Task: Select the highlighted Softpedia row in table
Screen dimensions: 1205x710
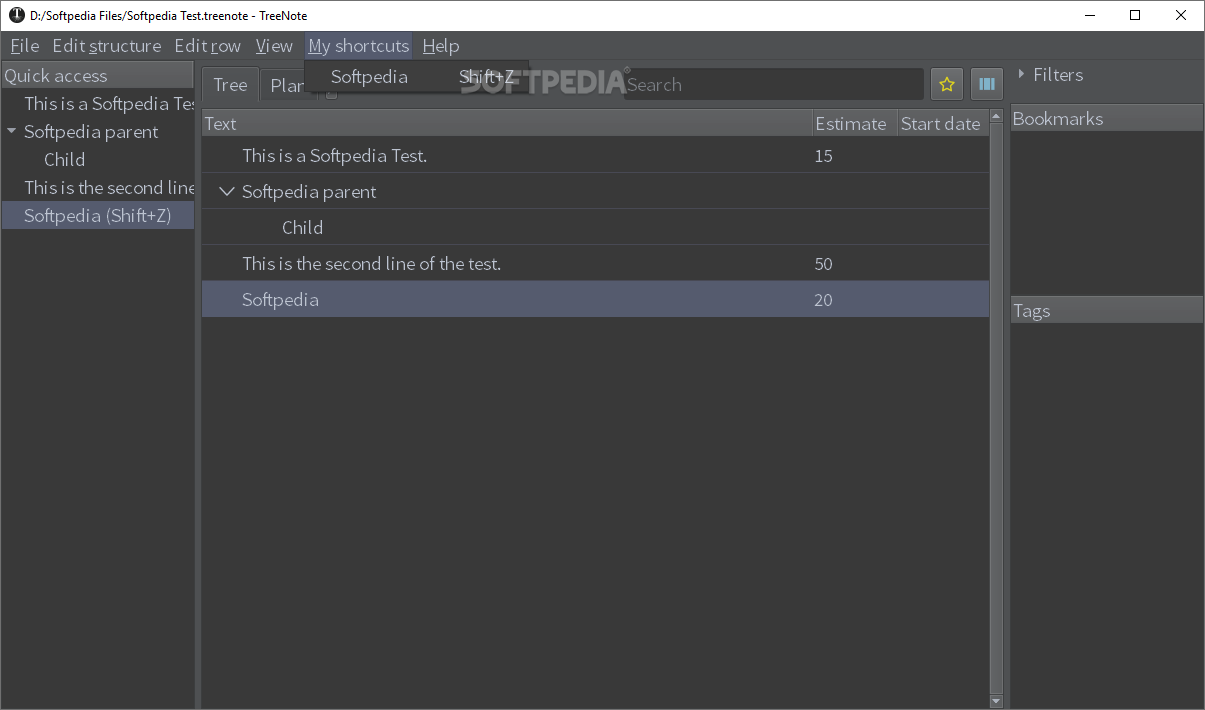Action: pyautogui.click(x=595, y=300)
